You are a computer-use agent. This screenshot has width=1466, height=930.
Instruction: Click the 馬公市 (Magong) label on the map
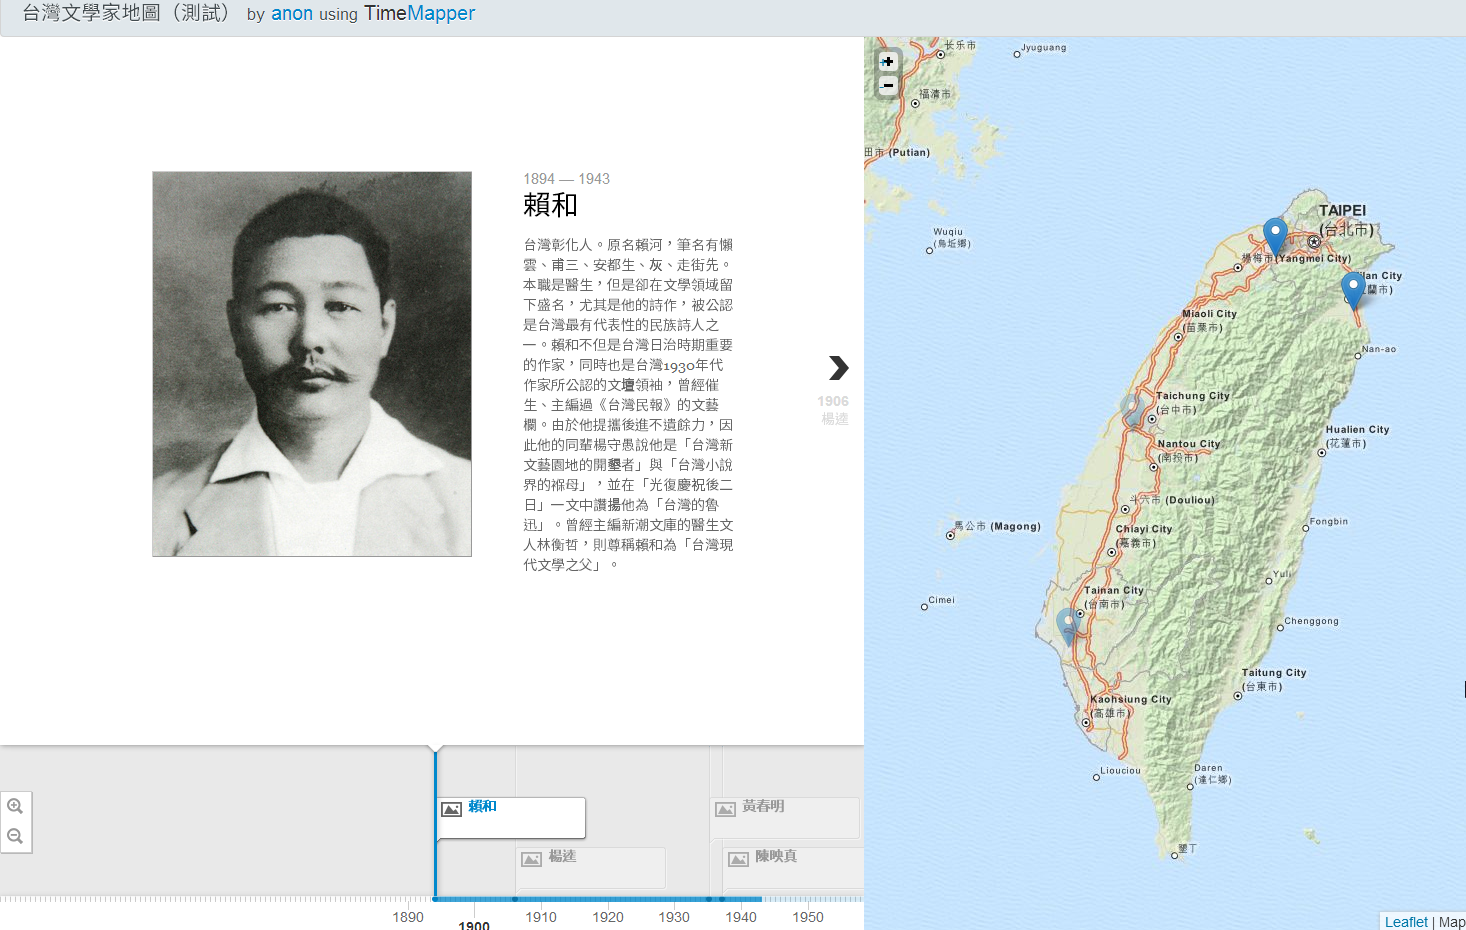click(x=997, y=526)
